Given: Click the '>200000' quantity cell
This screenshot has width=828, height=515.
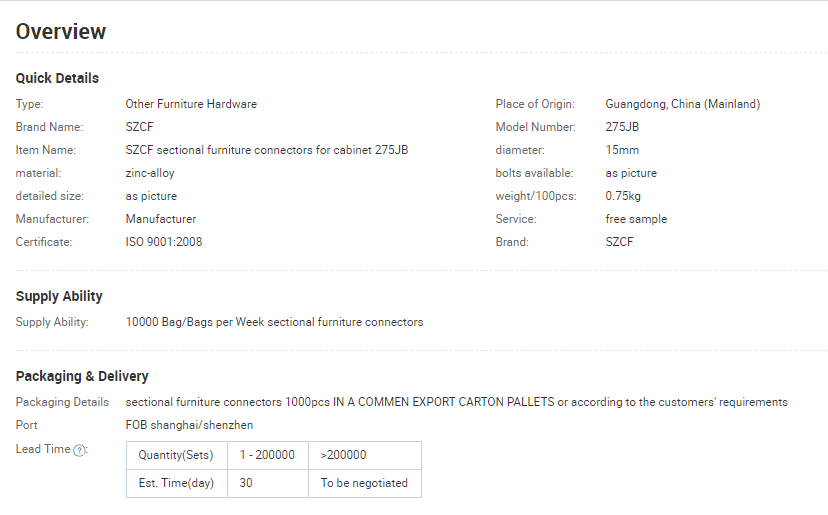Looking at the screenshot, I should [365, 455].
